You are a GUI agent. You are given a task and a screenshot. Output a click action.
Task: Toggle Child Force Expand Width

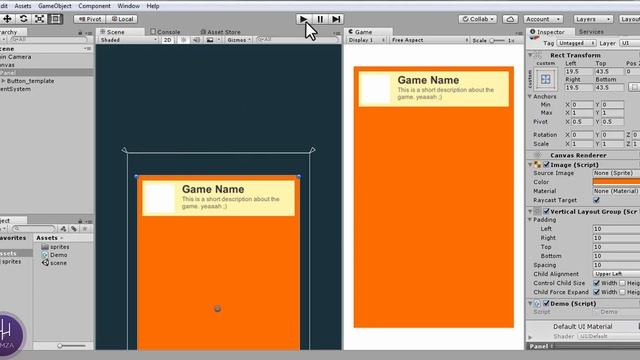pos(596,292)
